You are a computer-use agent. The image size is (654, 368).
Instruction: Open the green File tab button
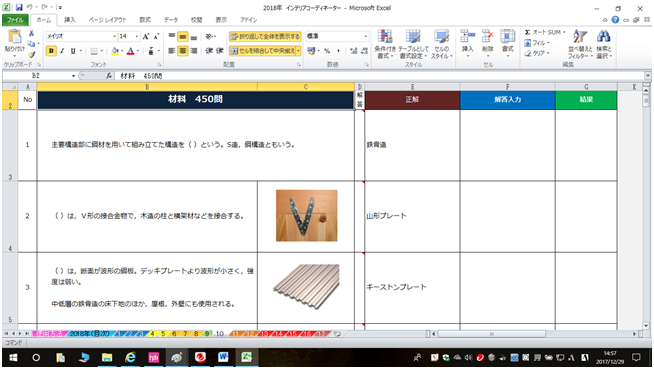click(15, 20)
